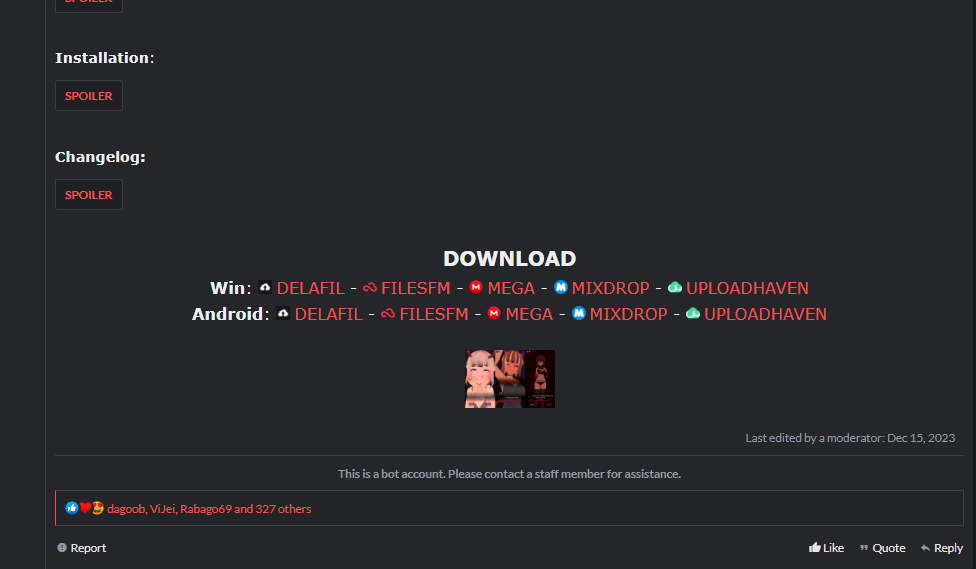Click the thumbs-up Like icon
The height and width of the screenshot is (569, 976).
tap(814, 547)
